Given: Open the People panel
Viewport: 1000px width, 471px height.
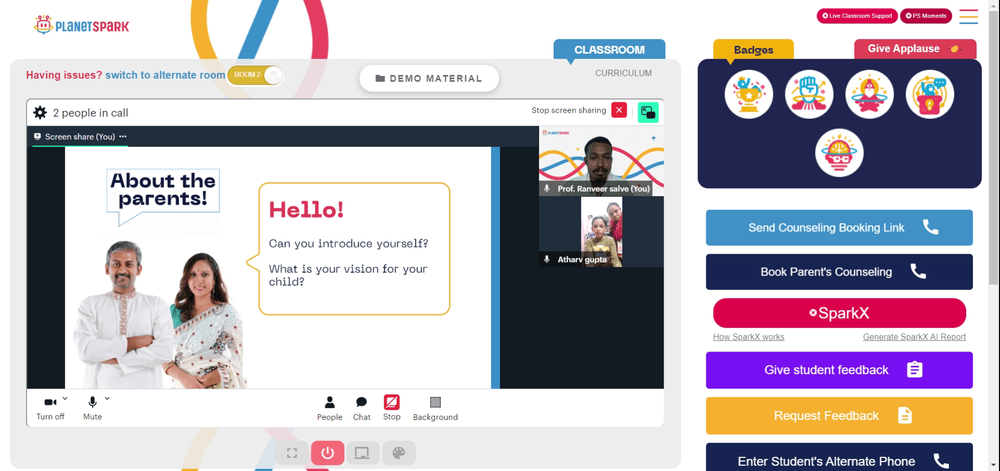Looking at the screenshot, I should pos(330,408).
